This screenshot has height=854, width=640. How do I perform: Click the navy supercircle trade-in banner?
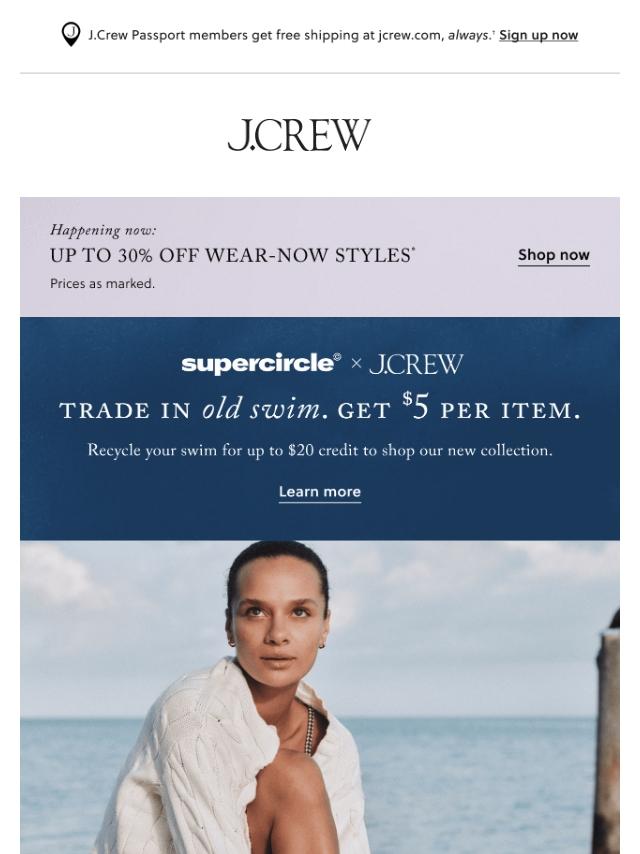(320, 429)
